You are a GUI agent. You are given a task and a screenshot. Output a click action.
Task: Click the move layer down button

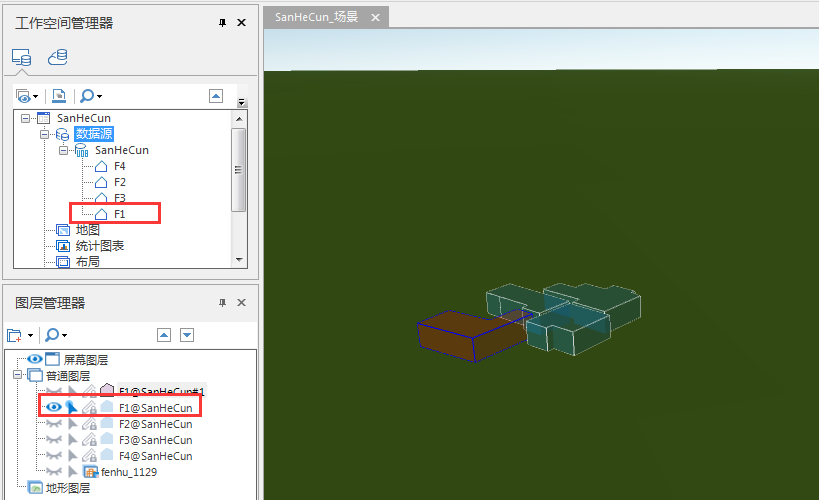click(x=187, y=335)
